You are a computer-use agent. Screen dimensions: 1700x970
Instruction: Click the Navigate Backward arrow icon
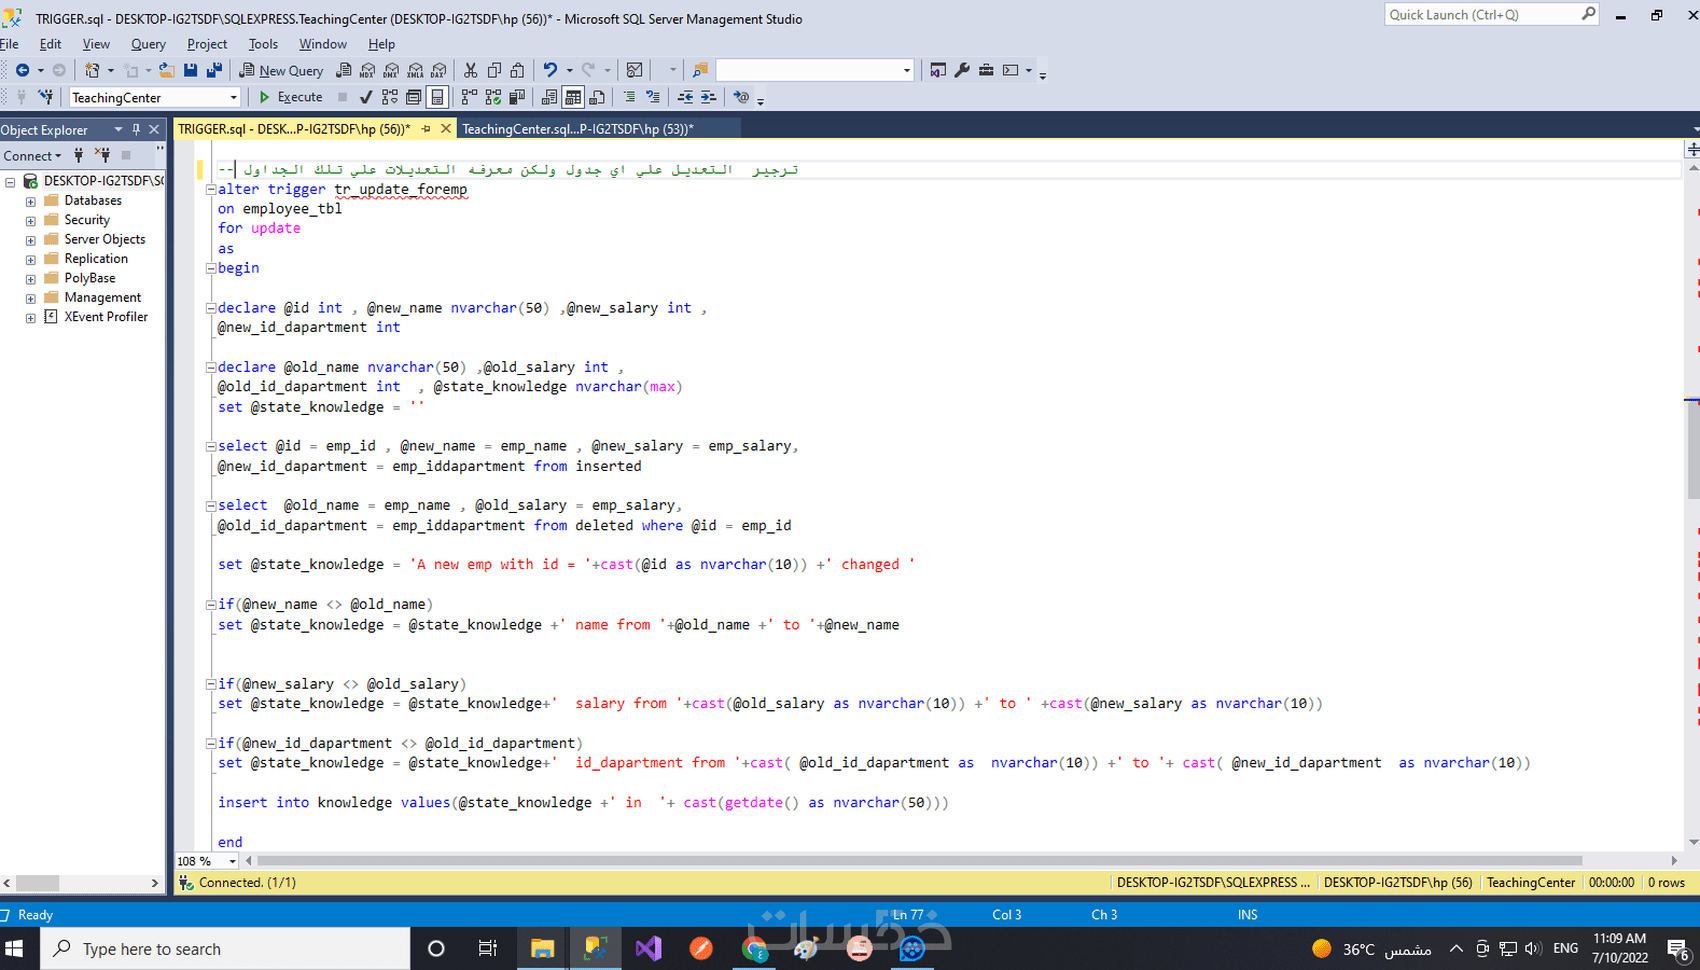click(x=22, y=70)
